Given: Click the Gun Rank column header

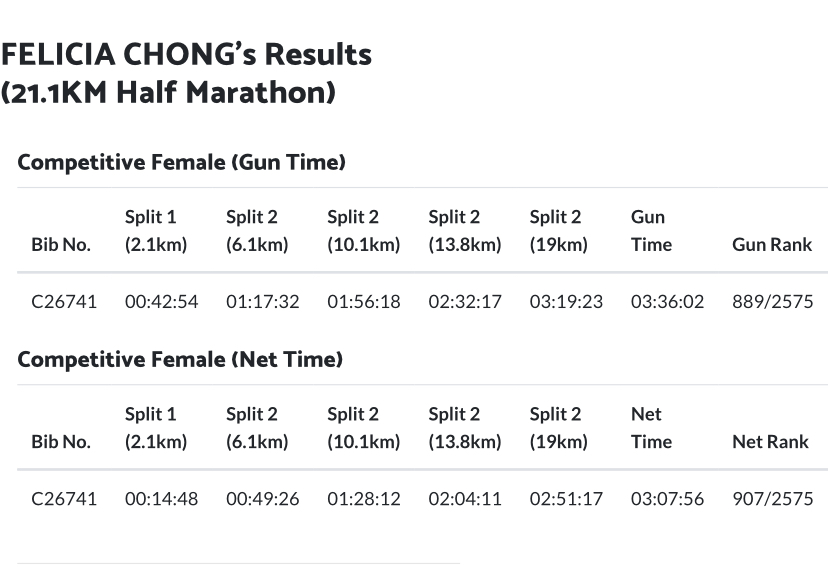Looking at the screenshot, I should tap(772, 244).
